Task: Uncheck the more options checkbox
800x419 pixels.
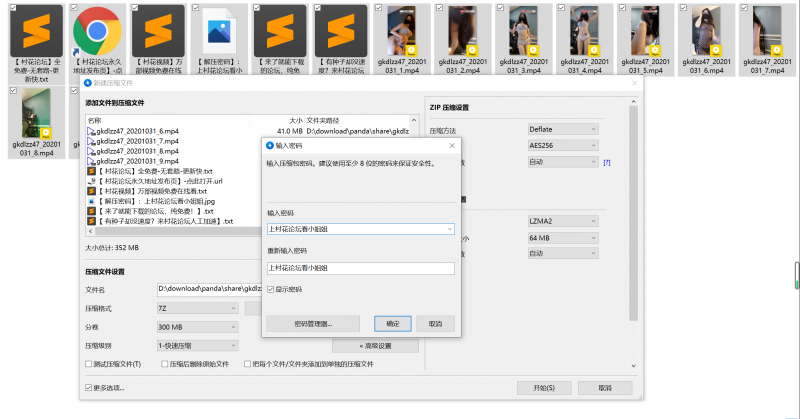Action: [x=90, y=387]
